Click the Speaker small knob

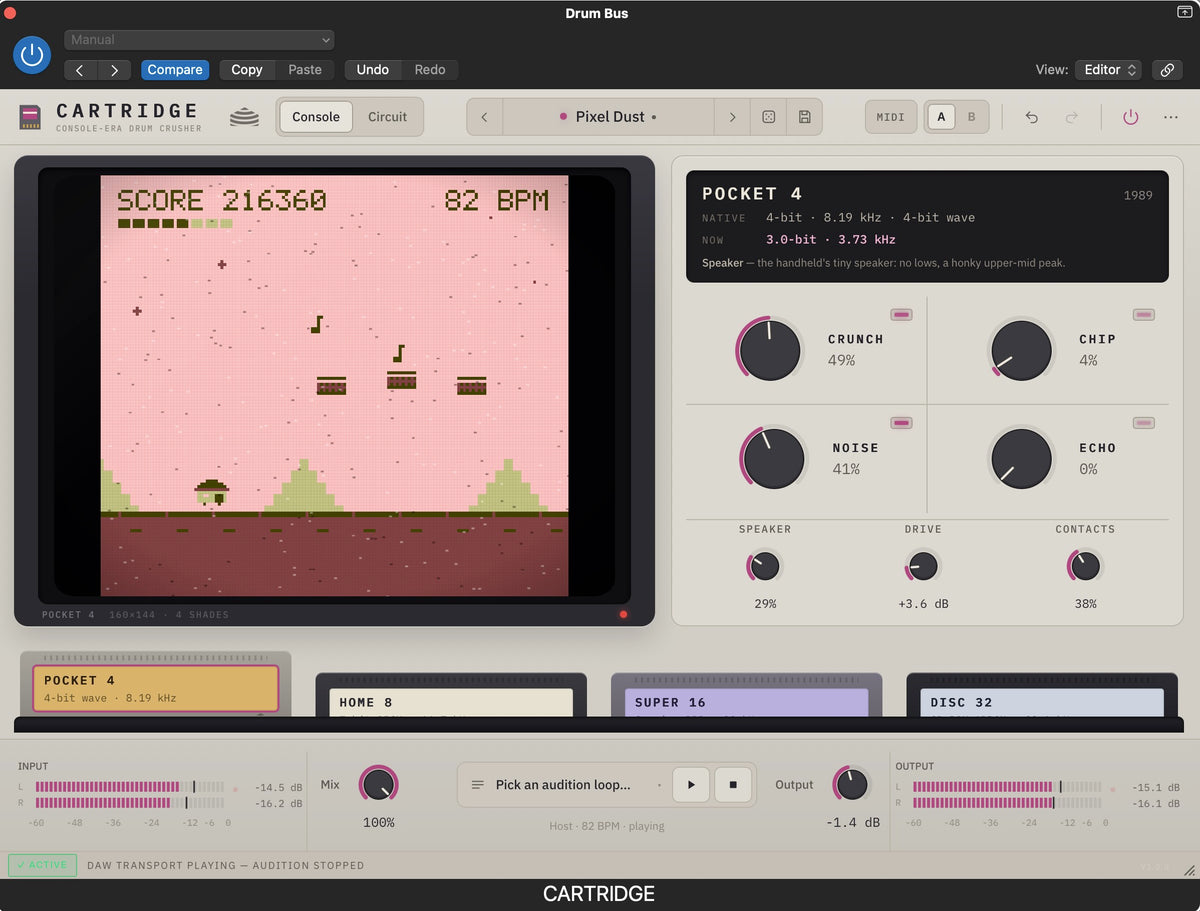point(765,567)
